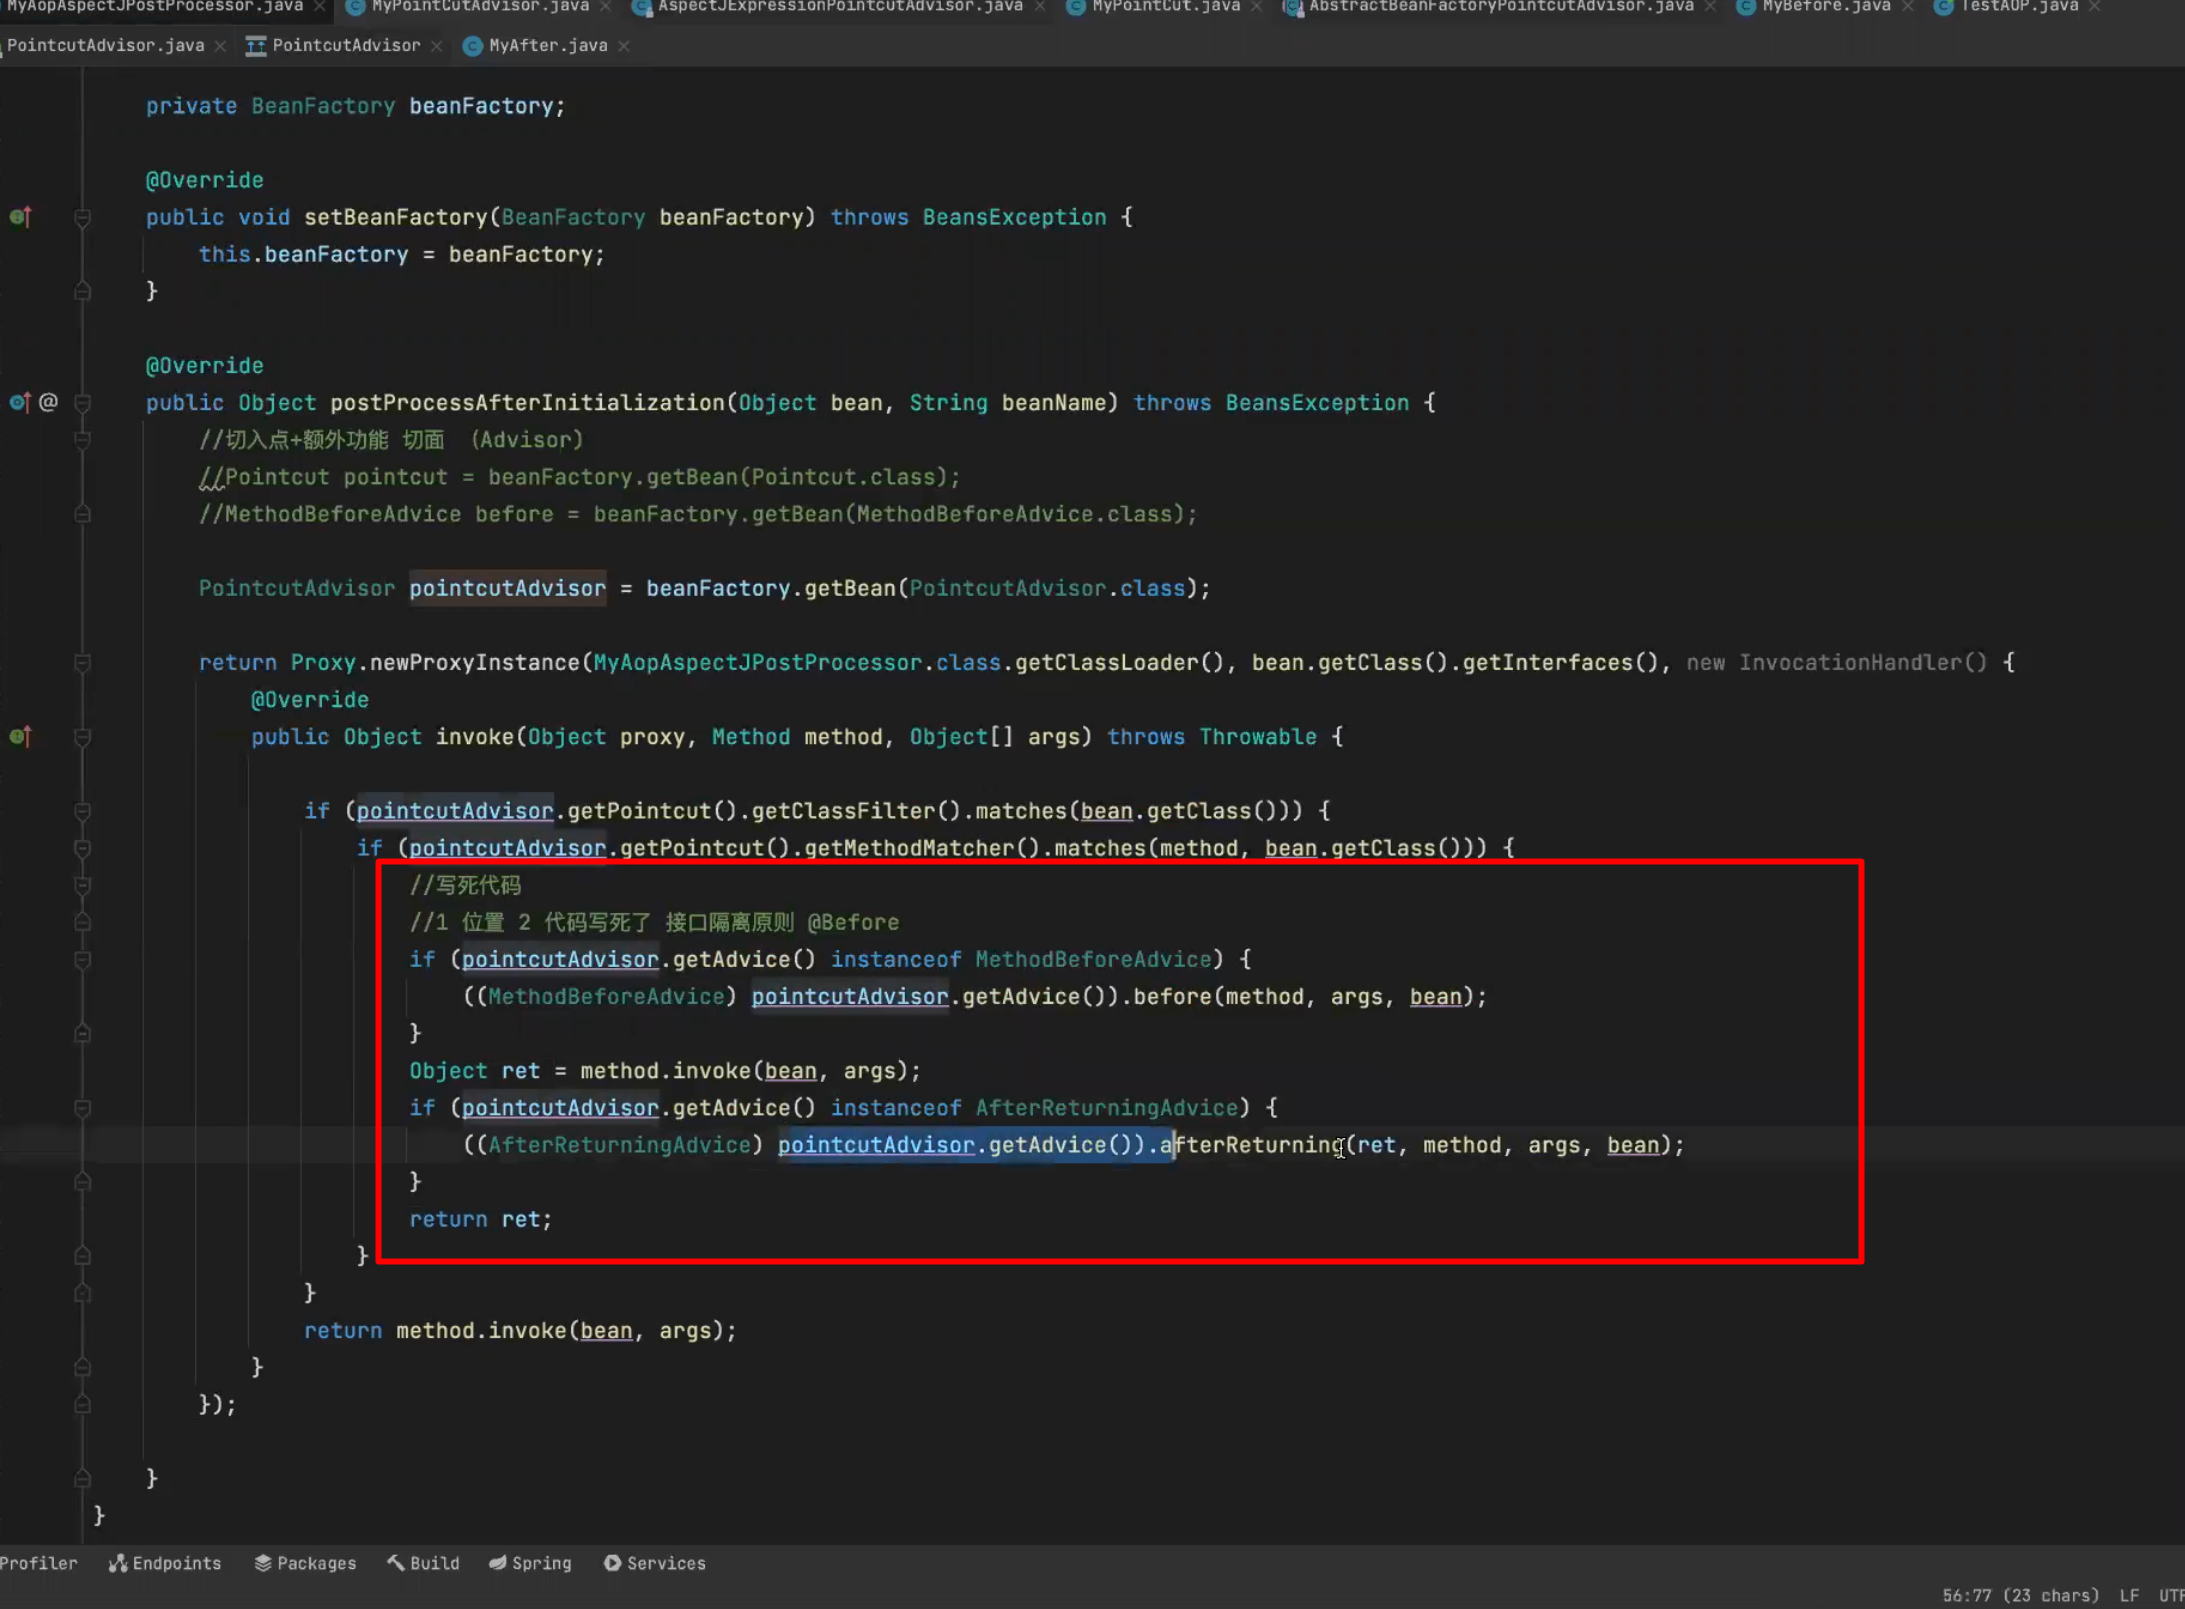2185x1609 pixels.
Task: Switch to PointcutAdvisor.java tab in second row
Action: [x=104, y=45]
